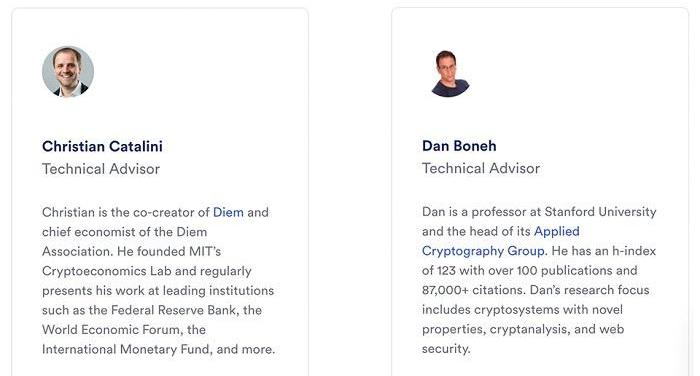Viewport: 700px width, 376px height.
Task: Click the words 'Stanford University' in Dan's bio
Action: (x=600, y=212)
